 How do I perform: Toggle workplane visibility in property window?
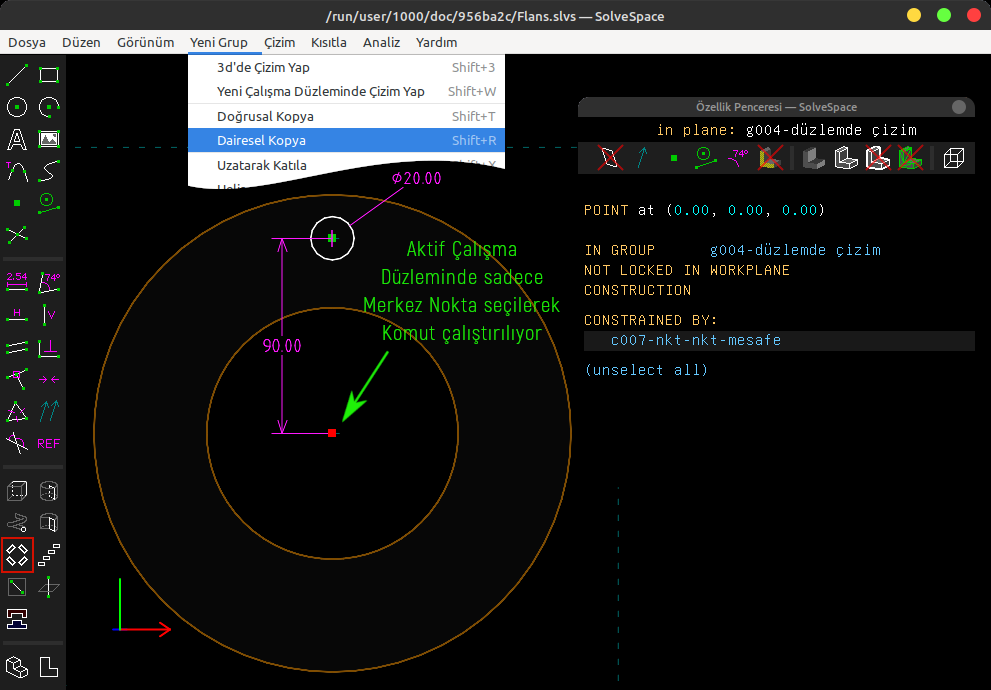click(x=610, y=157)
